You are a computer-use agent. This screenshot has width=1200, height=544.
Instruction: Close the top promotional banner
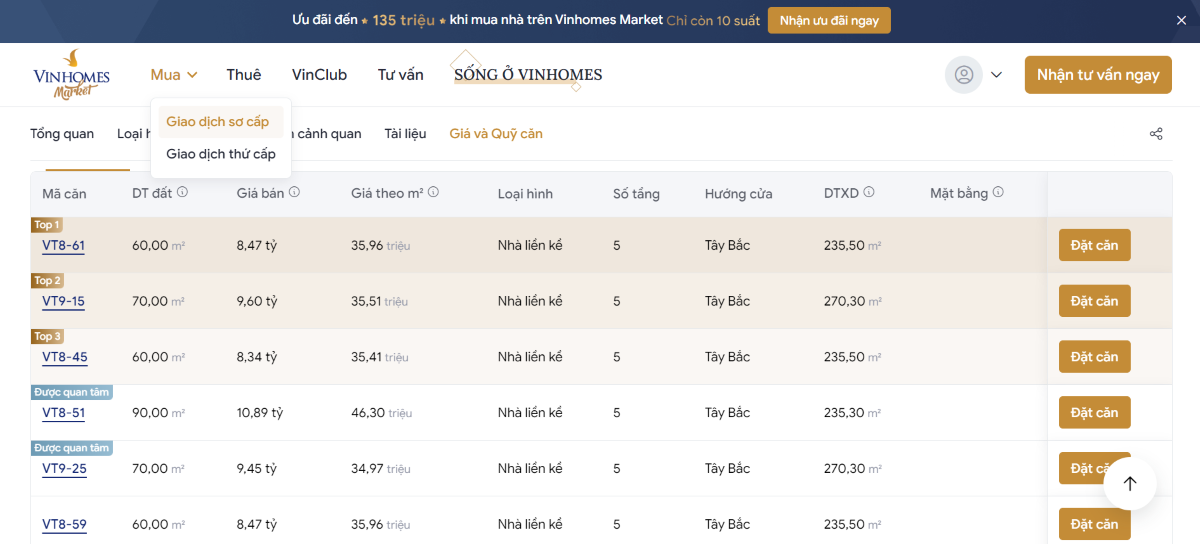point(1181,20)
